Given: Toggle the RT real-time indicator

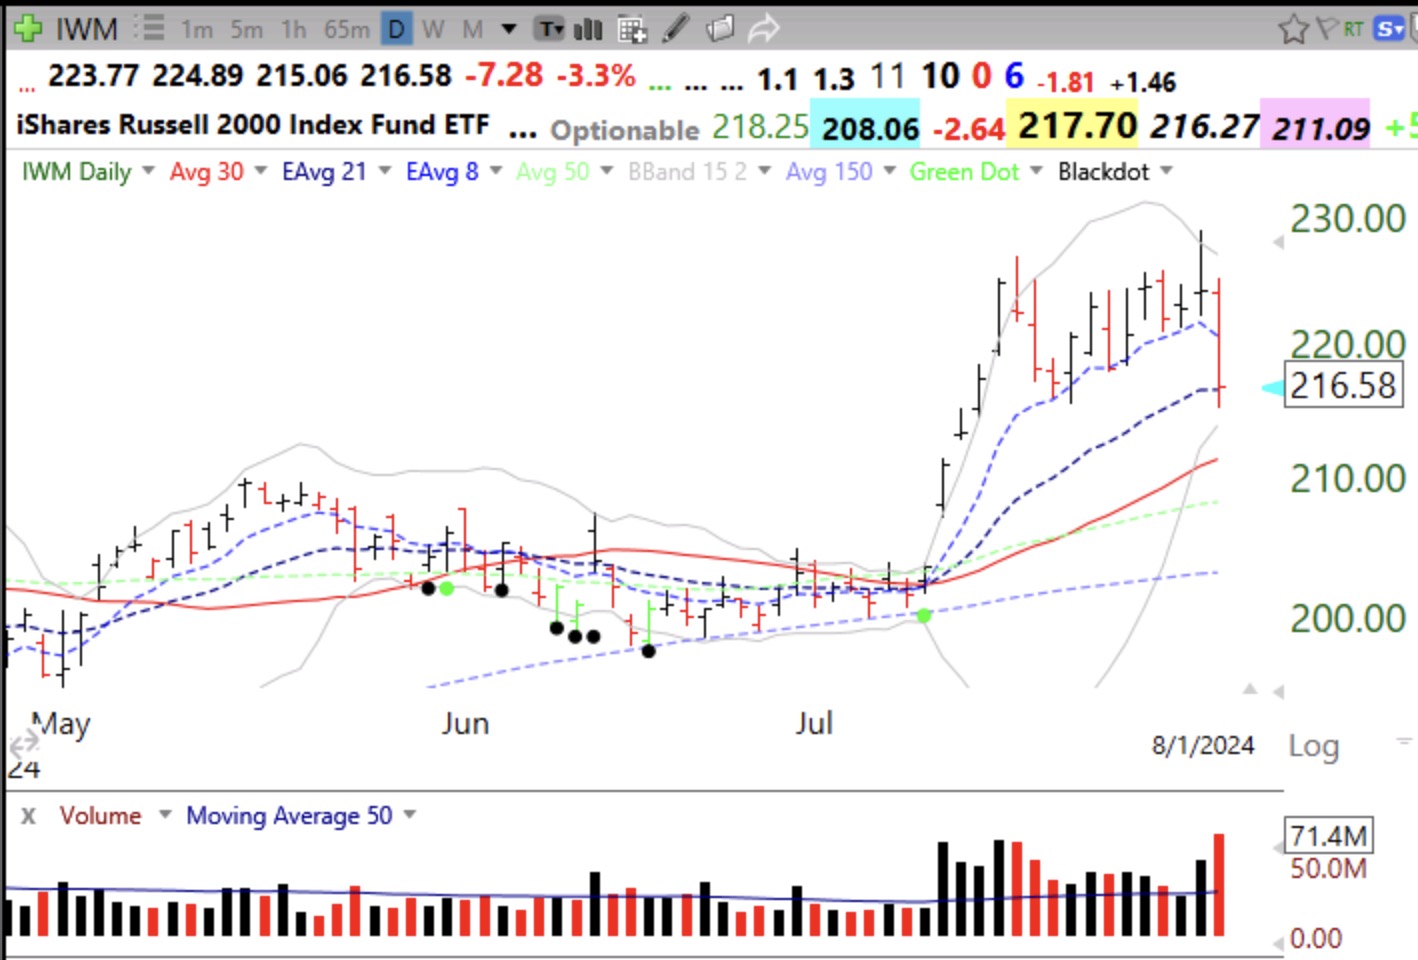Looking at the screenshot, I should click(1353, 29).
